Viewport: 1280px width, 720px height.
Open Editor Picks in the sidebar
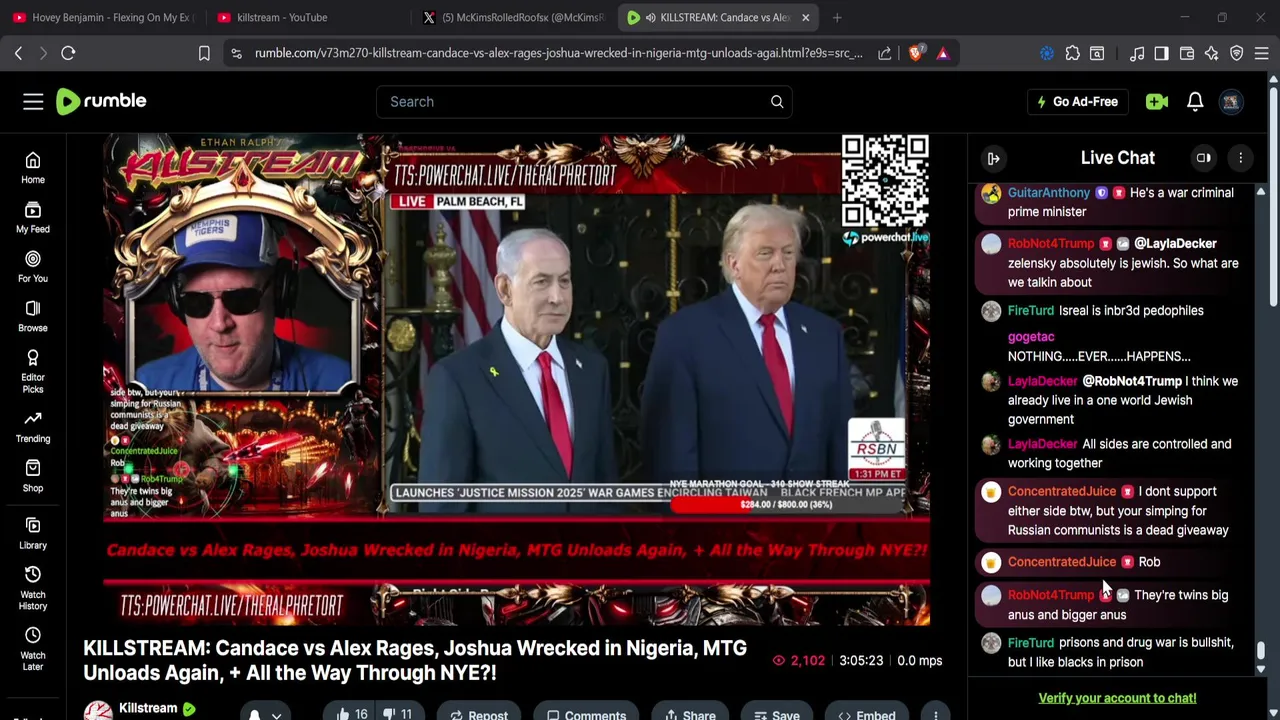33,371
